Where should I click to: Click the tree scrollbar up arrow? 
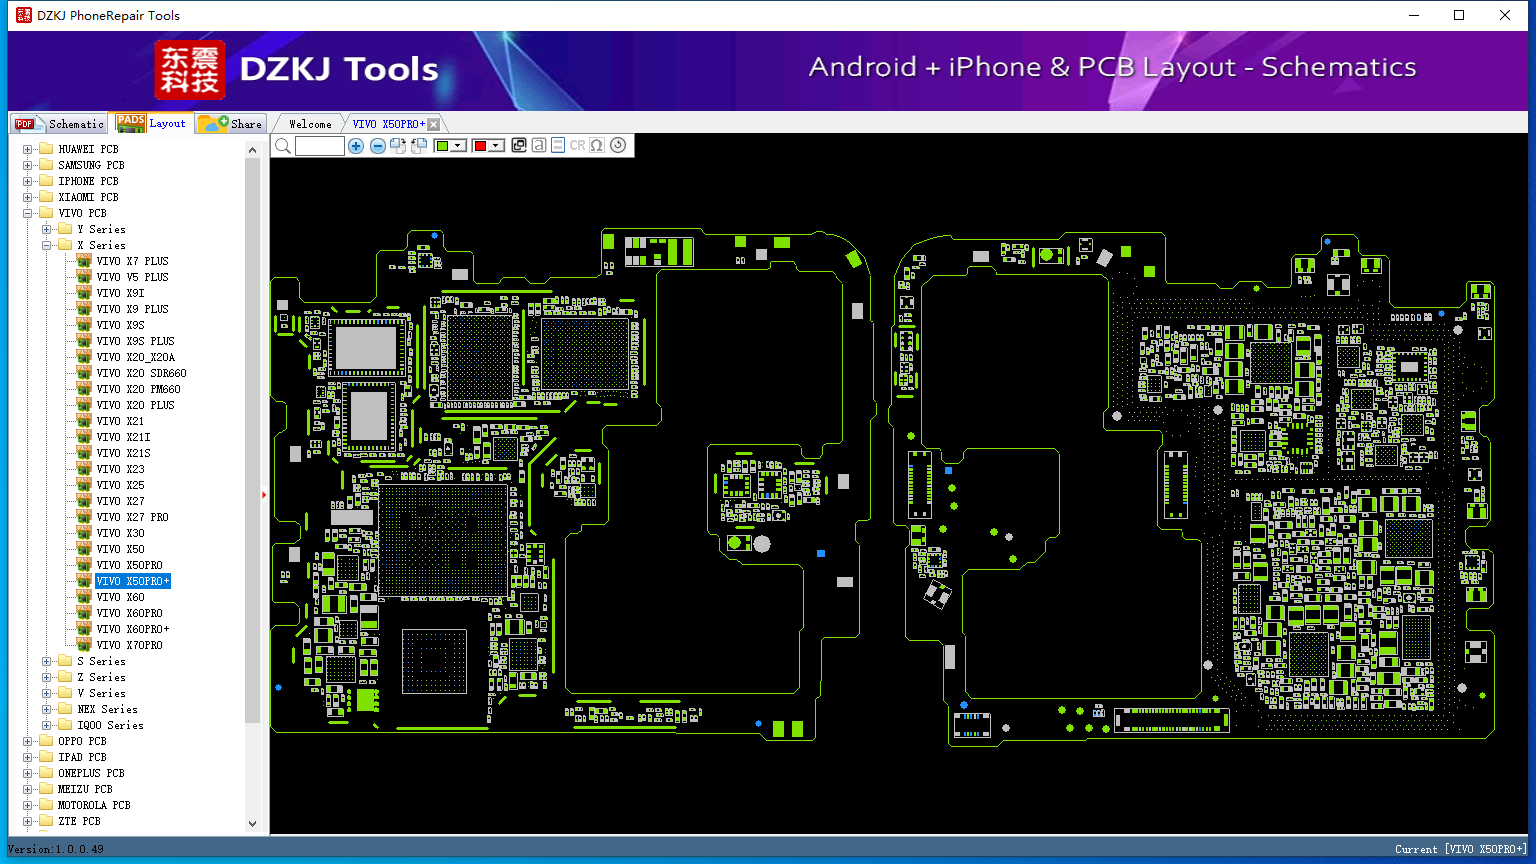point(252,150)
